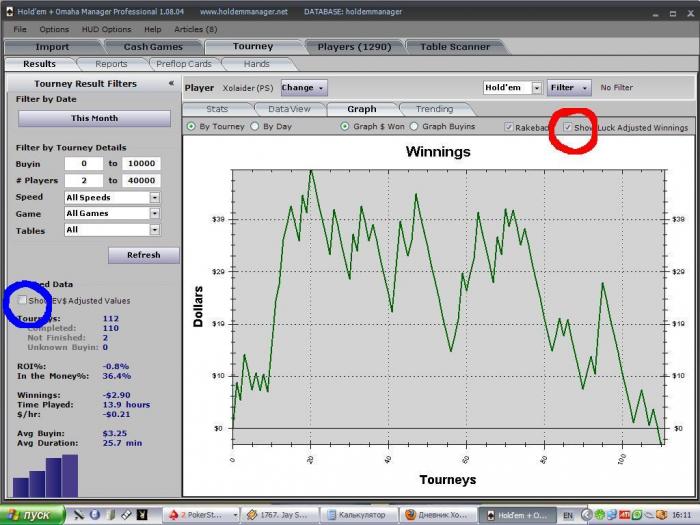
Task: Switch to Калькулятор taskbar window
Action: pyautogui.click(x=359, y=515)
